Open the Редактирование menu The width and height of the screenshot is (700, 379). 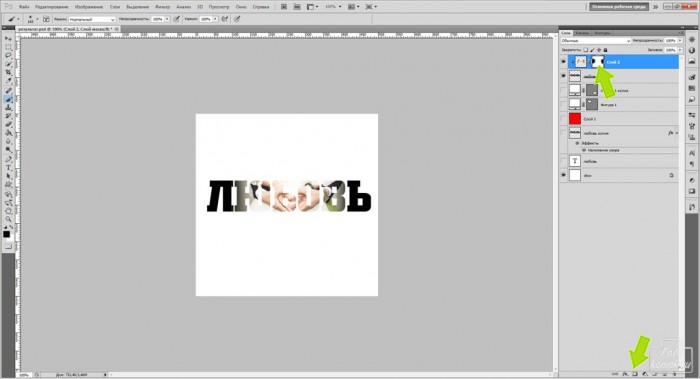[51, 7]
